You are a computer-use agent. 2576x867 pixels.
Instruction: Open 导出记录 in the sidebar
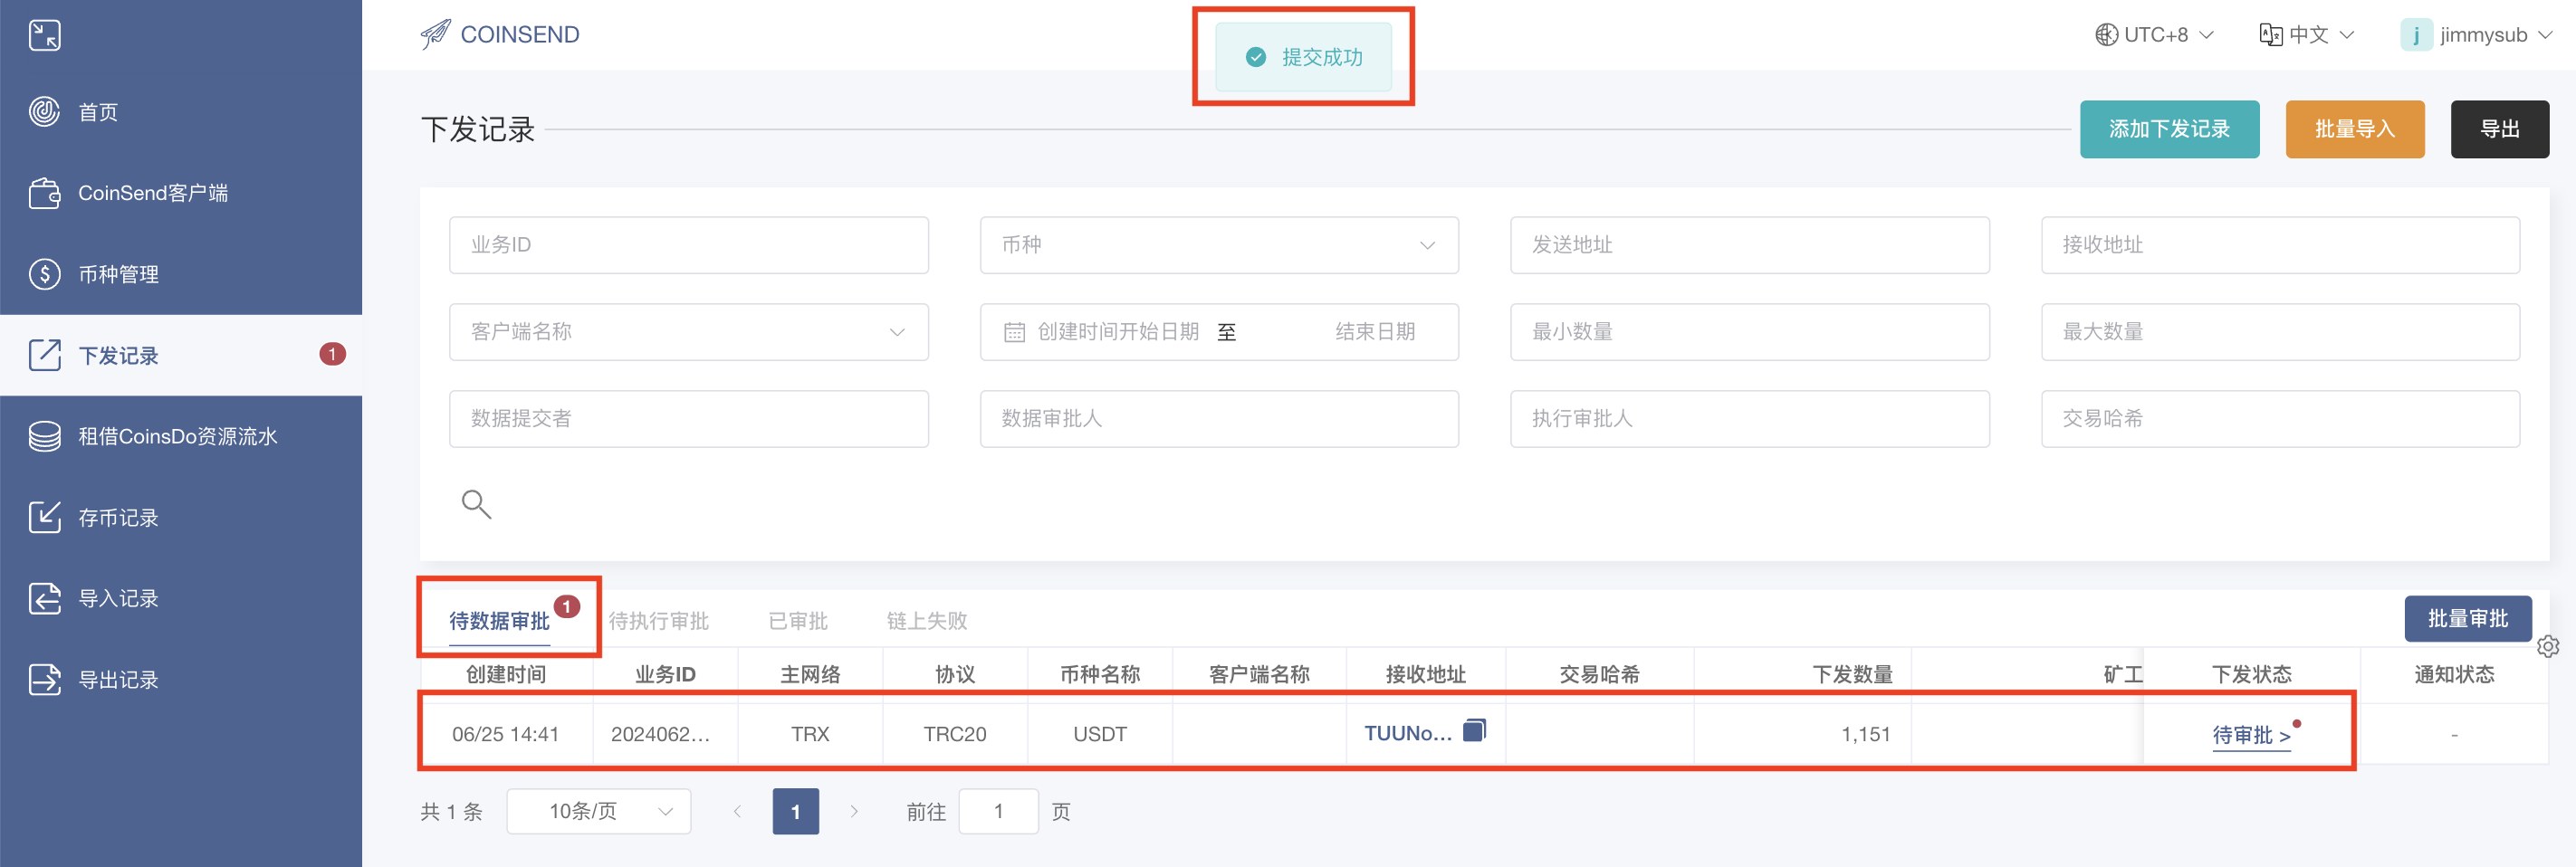(118, 680)
